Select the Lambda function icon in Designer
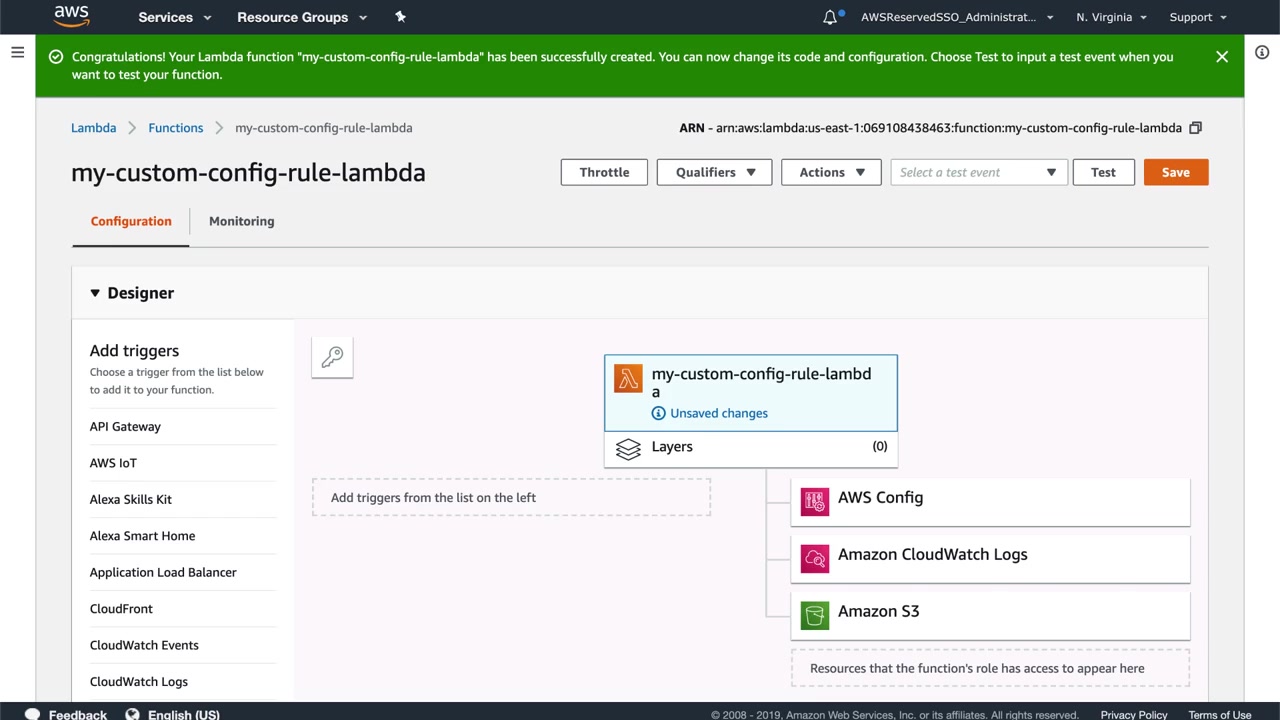Image resolution: width=1280 pixels, height=720 pixels. click(628, 379)
